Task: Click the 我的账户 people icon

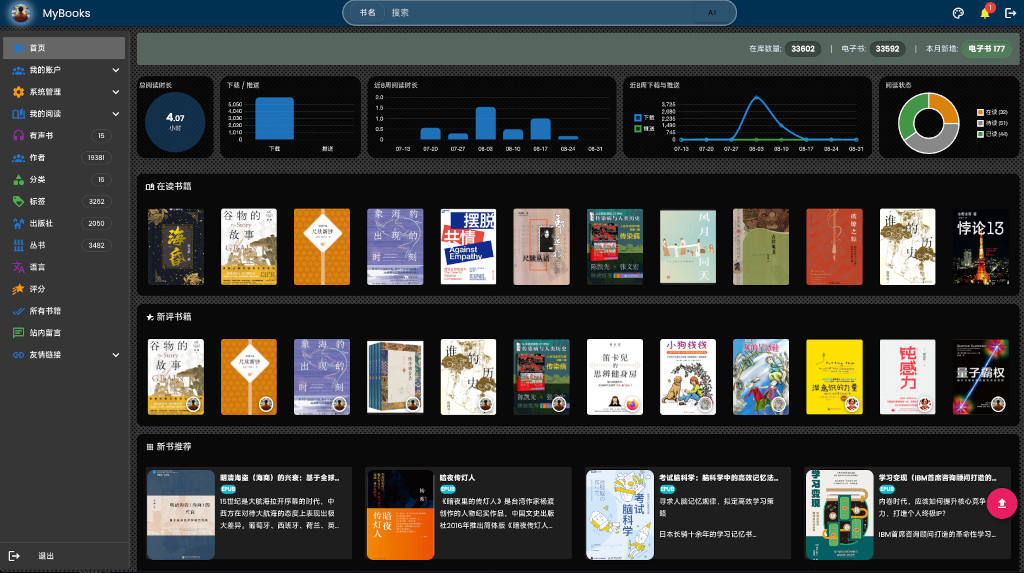Action: (18, 70)
